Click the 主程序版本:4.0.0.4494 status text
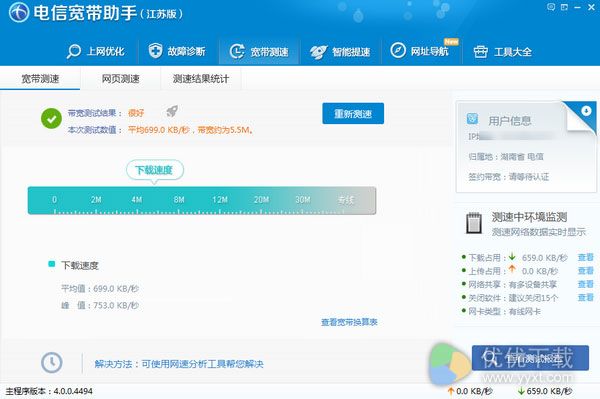600x399 pixels. (x=49, y=391)
